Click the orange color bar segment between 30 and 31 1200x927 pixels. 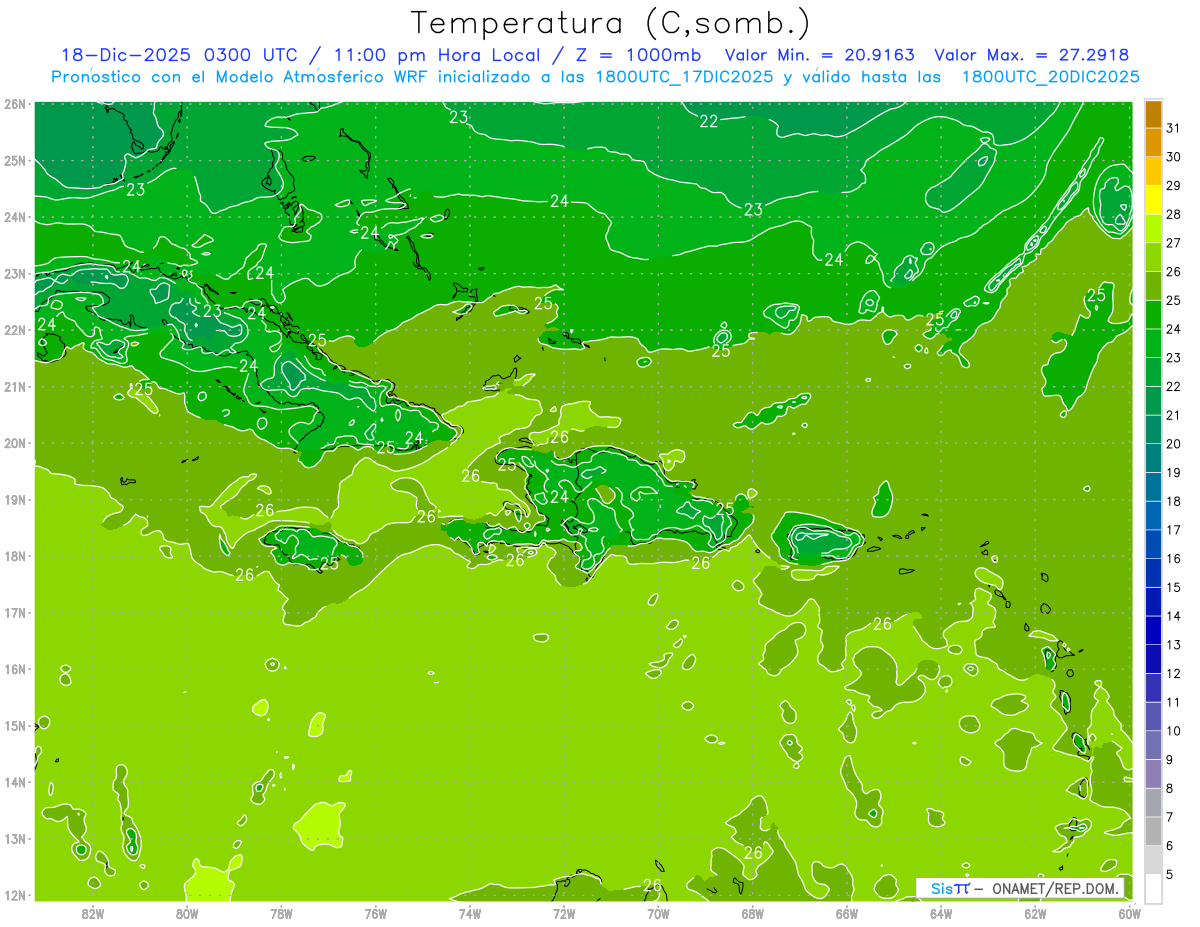click(x=1153, y=143)
